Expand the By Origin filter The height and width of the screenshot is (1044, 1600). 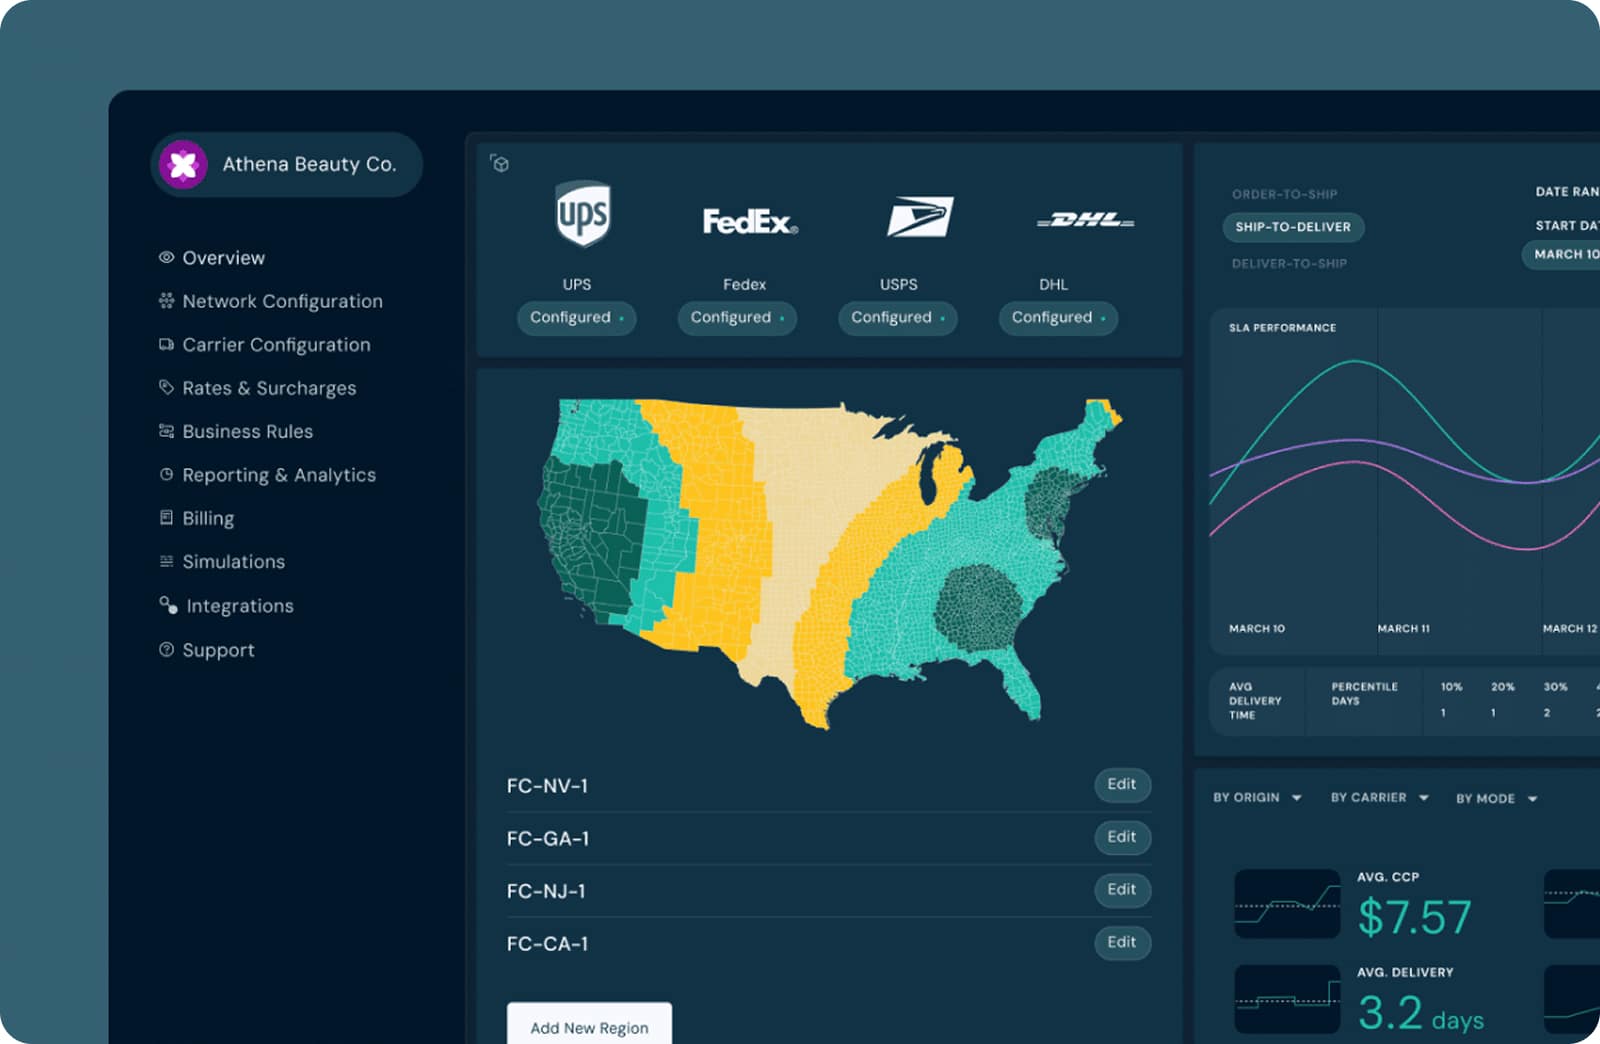point(1257,797)
